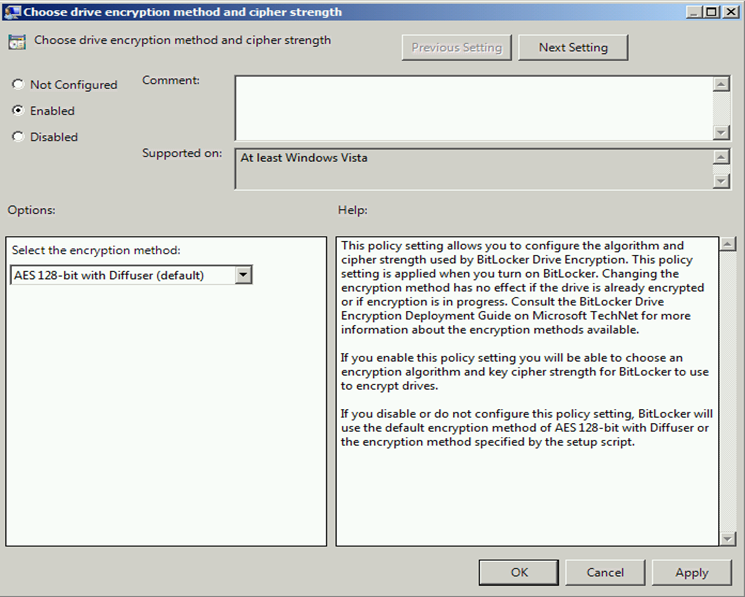
Task: Click the 'Help:' label
Action: (x=353, y=210)
